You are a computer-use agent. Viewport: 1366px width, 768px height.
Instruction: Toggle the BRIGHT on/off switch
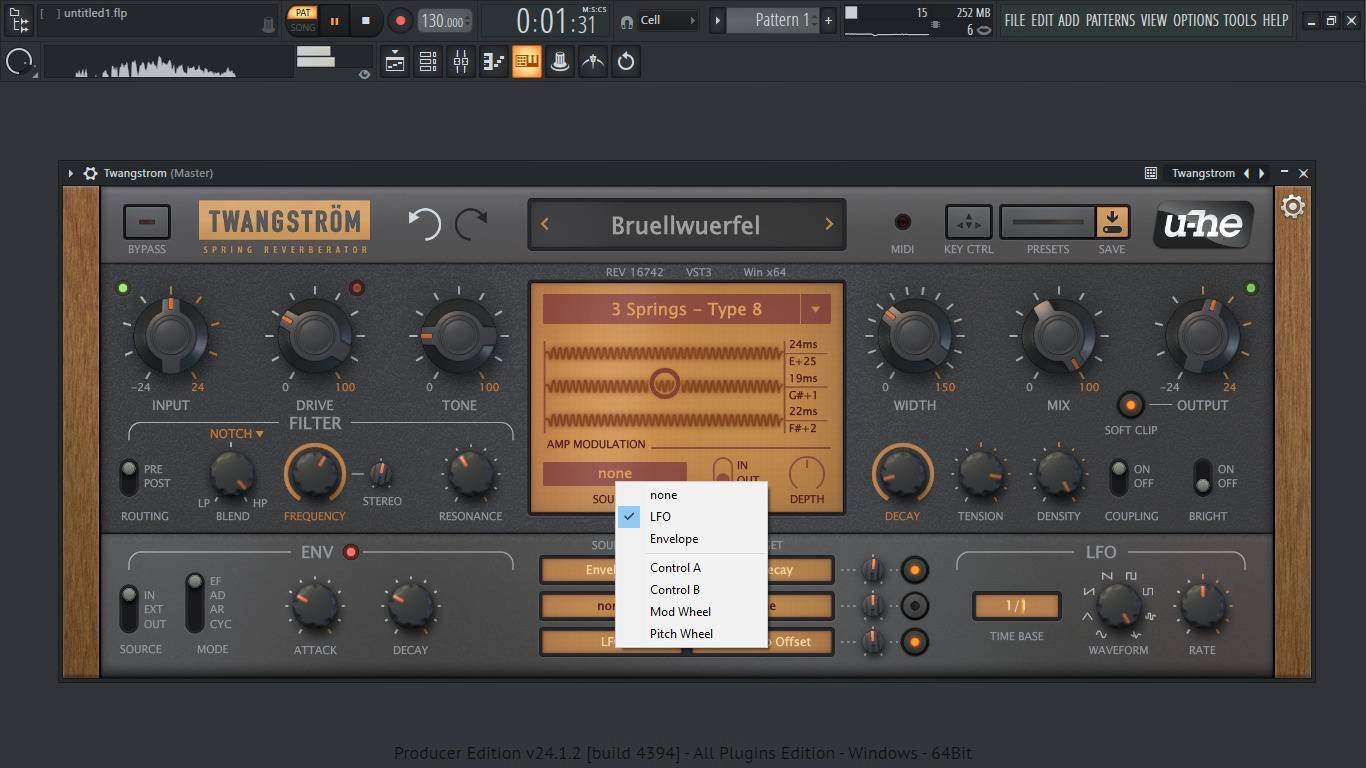(x=1202, y=477)
